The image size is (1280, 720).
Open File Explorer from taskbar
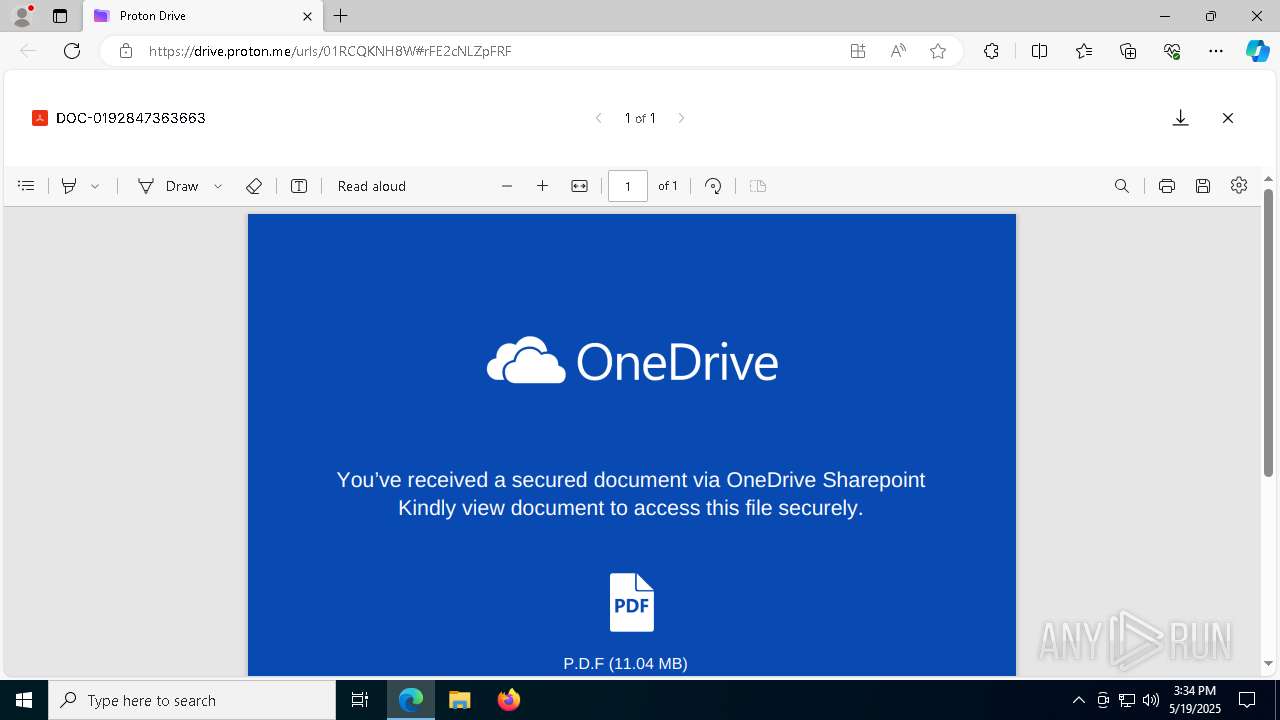(459, 700)
